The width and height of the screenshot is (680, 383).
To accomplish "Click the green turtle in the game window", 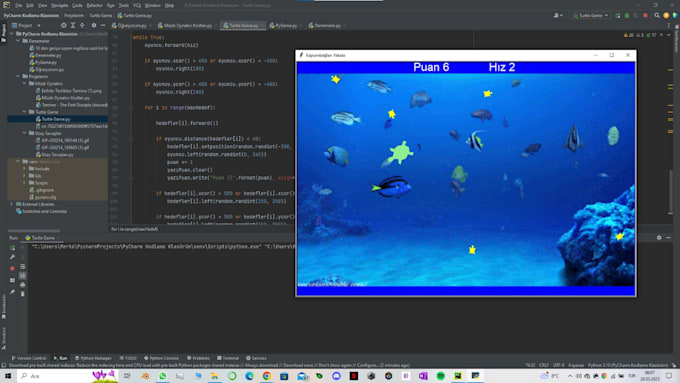I will click(x=399, y=153).
